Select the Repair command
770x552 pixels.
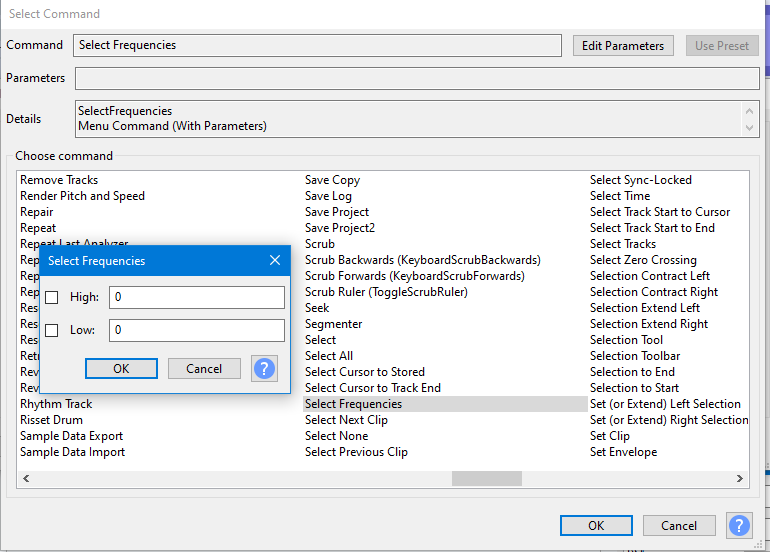coord(37,212)
